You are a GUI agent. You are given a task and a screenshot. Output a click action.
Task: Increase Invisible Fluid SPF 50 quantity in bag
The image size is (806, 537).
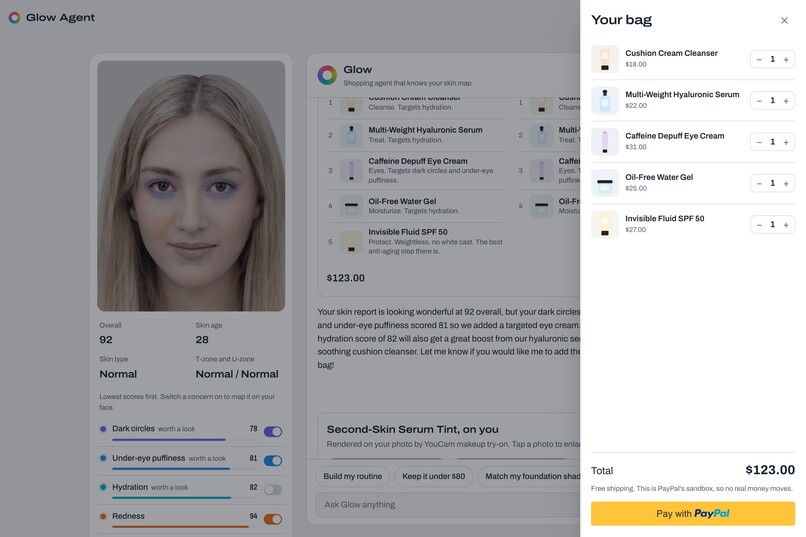click(x=786, y=225)
